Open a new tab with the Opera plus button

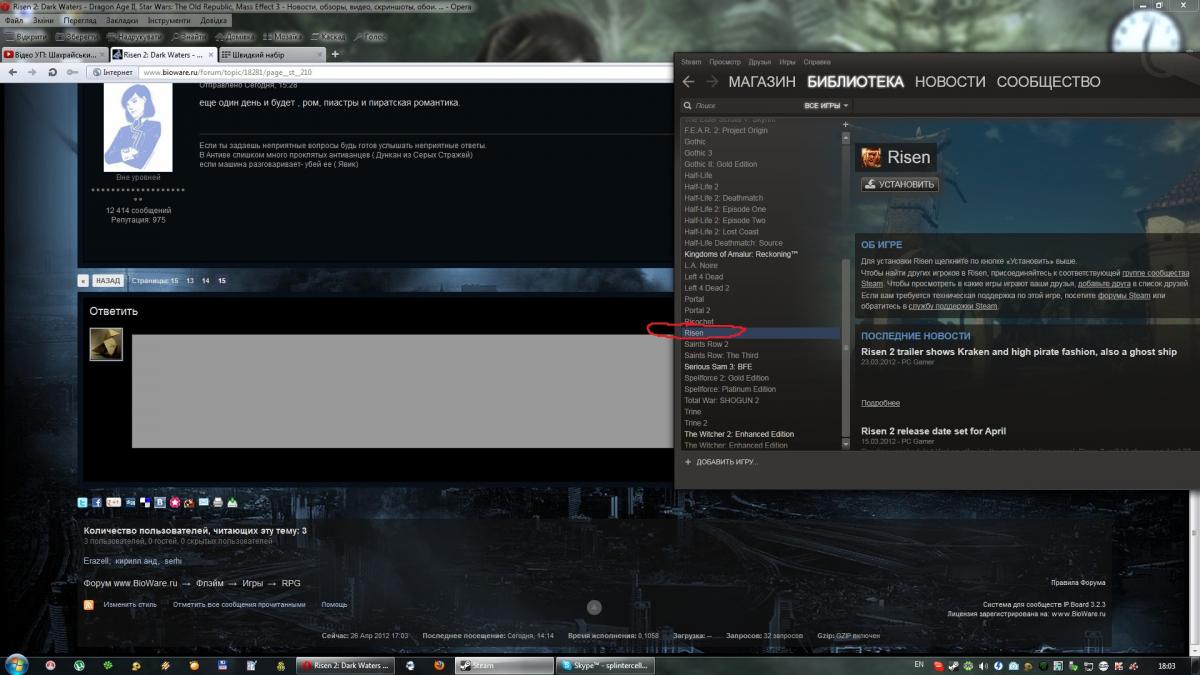coord(335,54)
